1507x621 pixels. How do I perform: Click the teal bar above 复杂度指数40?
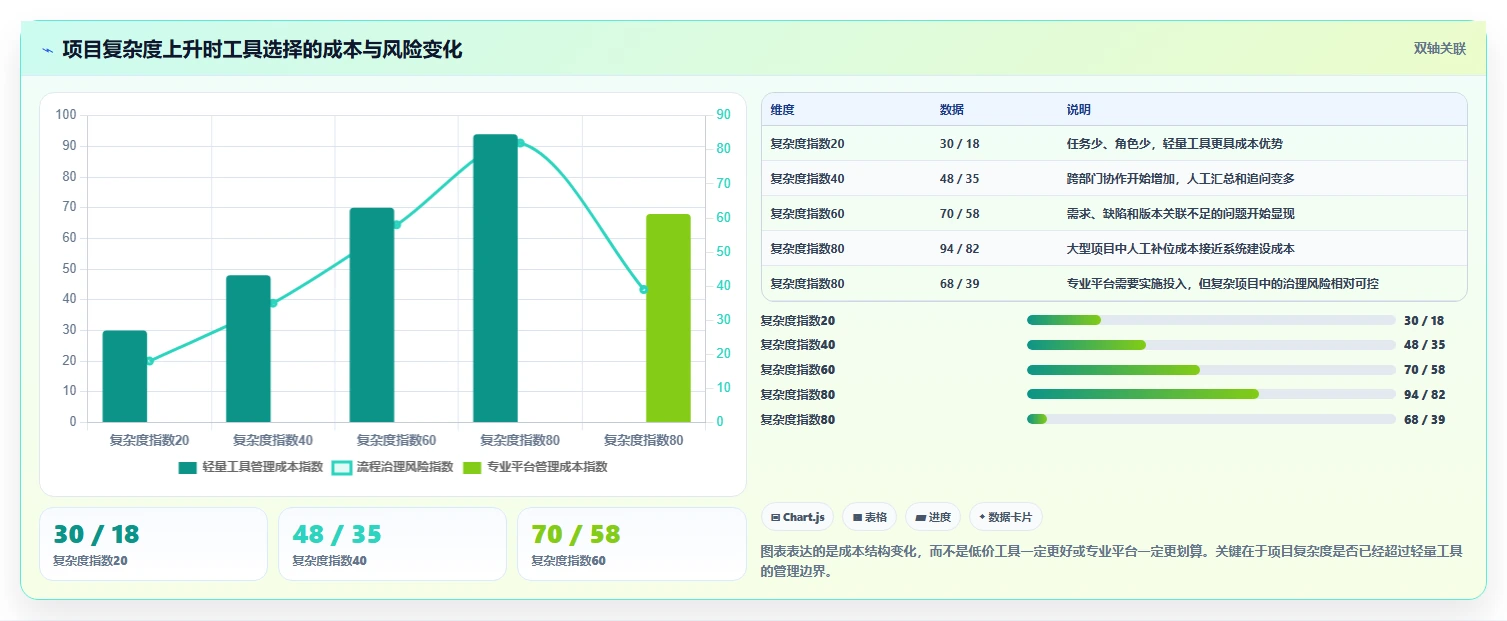tap(248, 349)
